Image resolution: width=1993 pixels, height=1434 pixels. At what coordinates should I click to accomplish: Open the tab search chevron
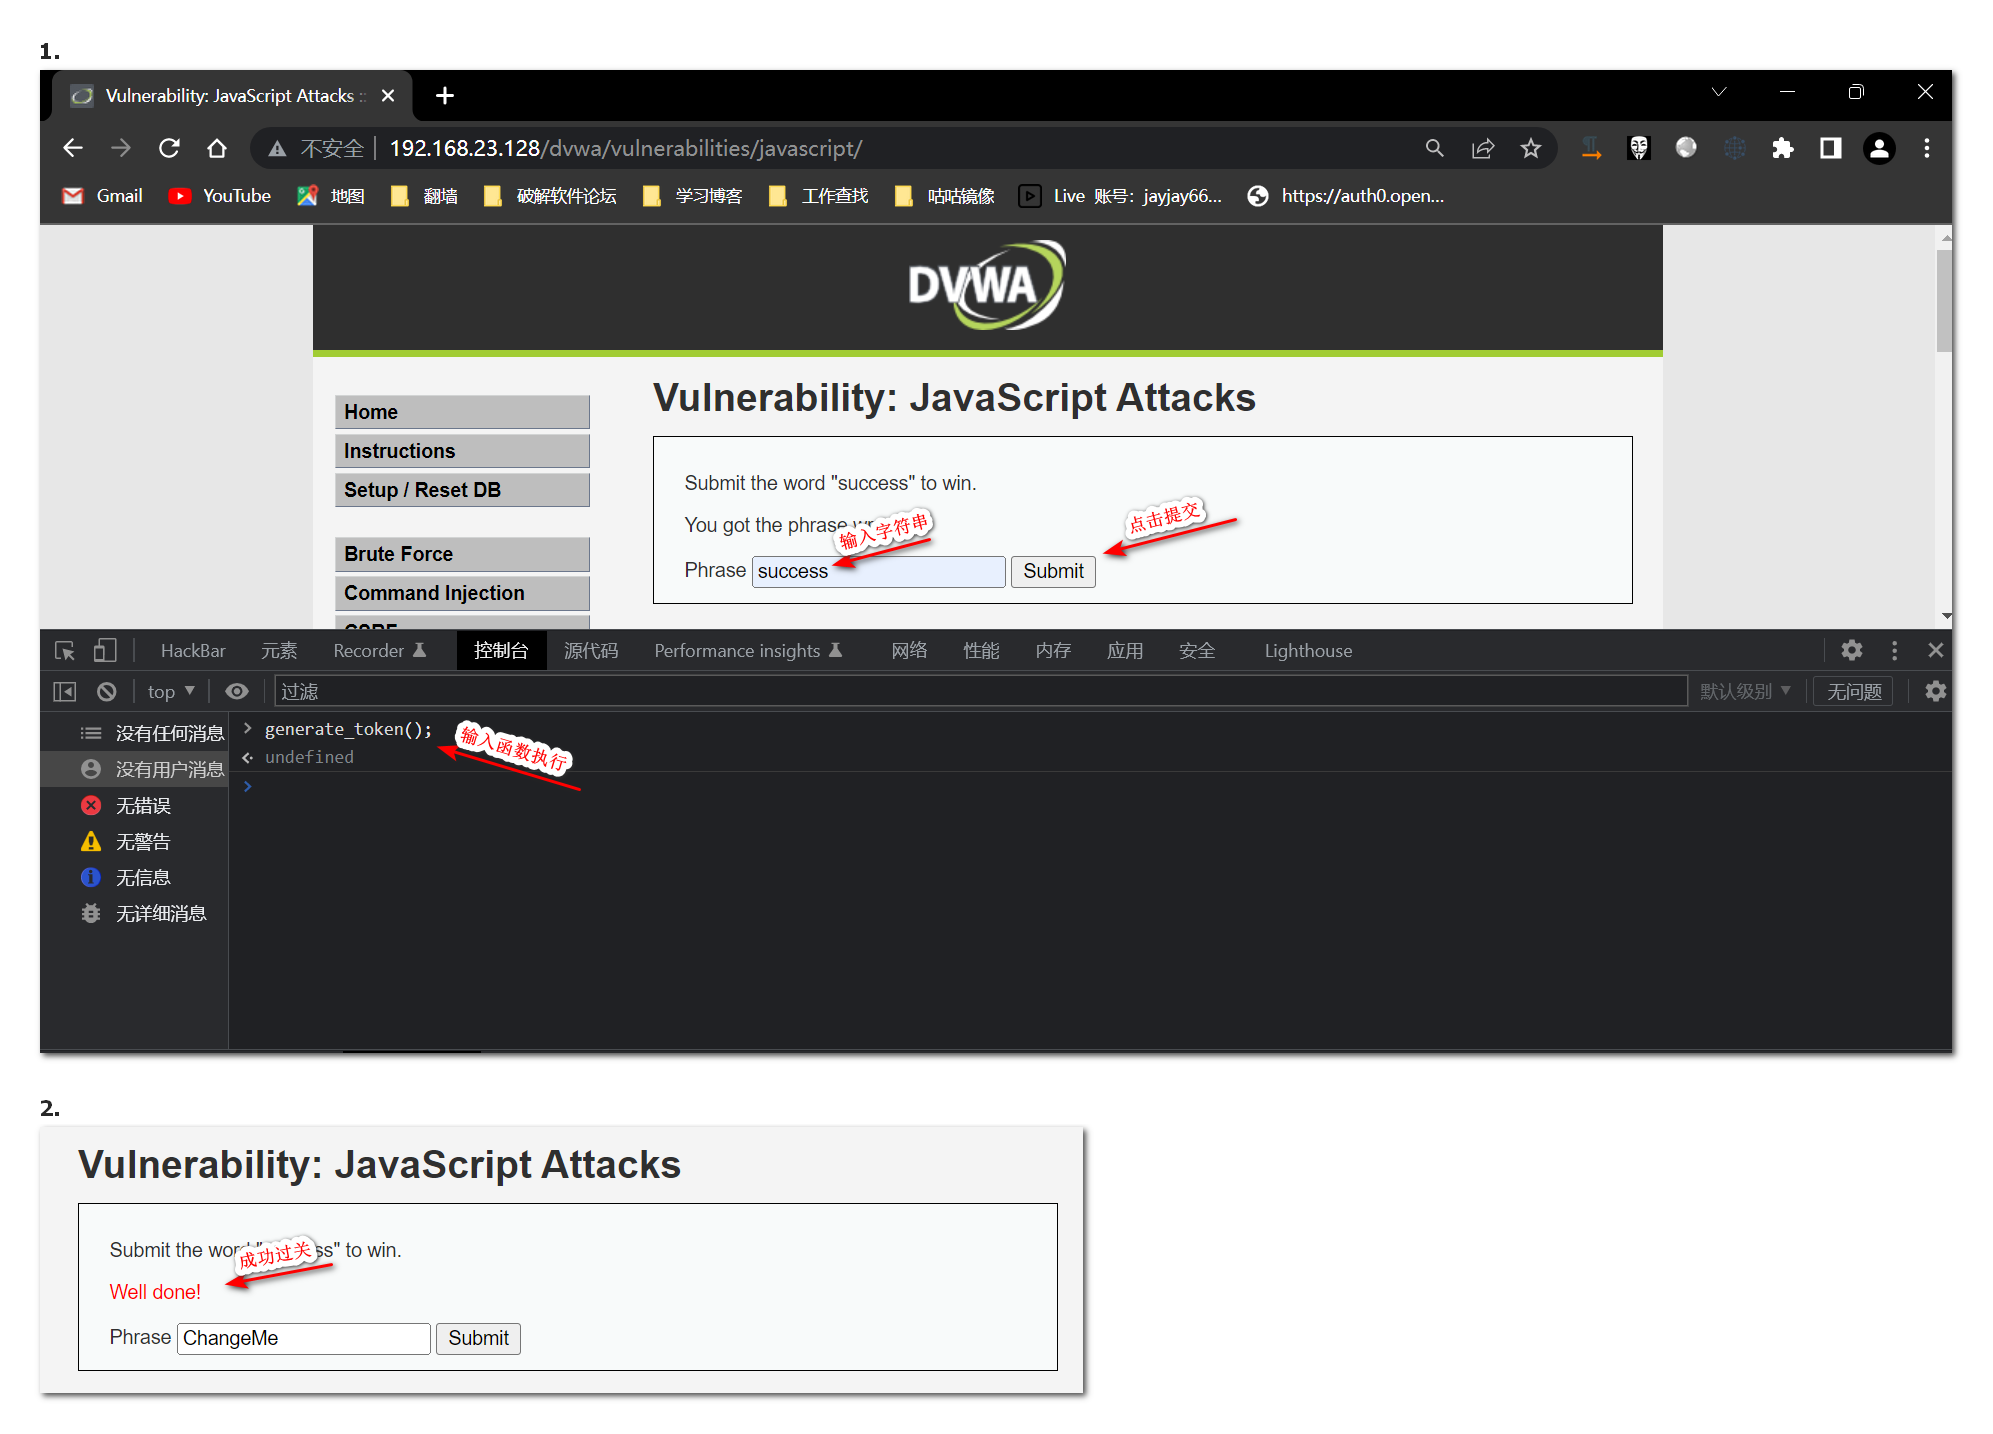[x=1718, y=93]
